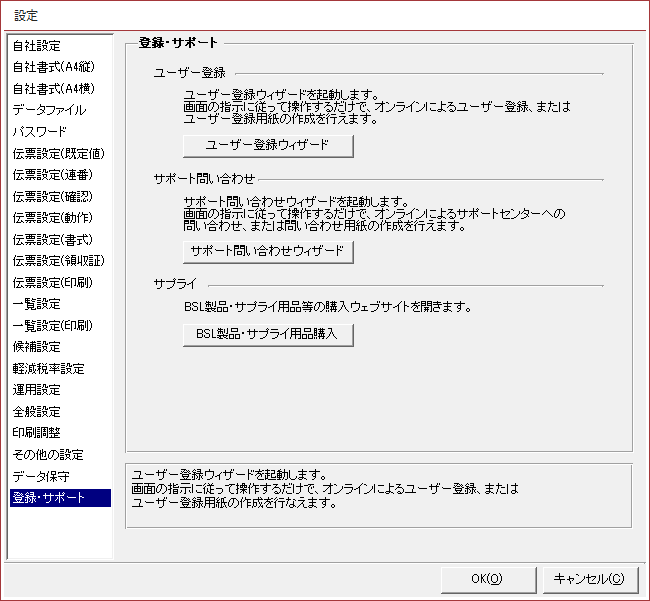This screenshot has height=601, width=650.
Task: Open 伝票設定(書式) settings
Action: pos(60,240)
